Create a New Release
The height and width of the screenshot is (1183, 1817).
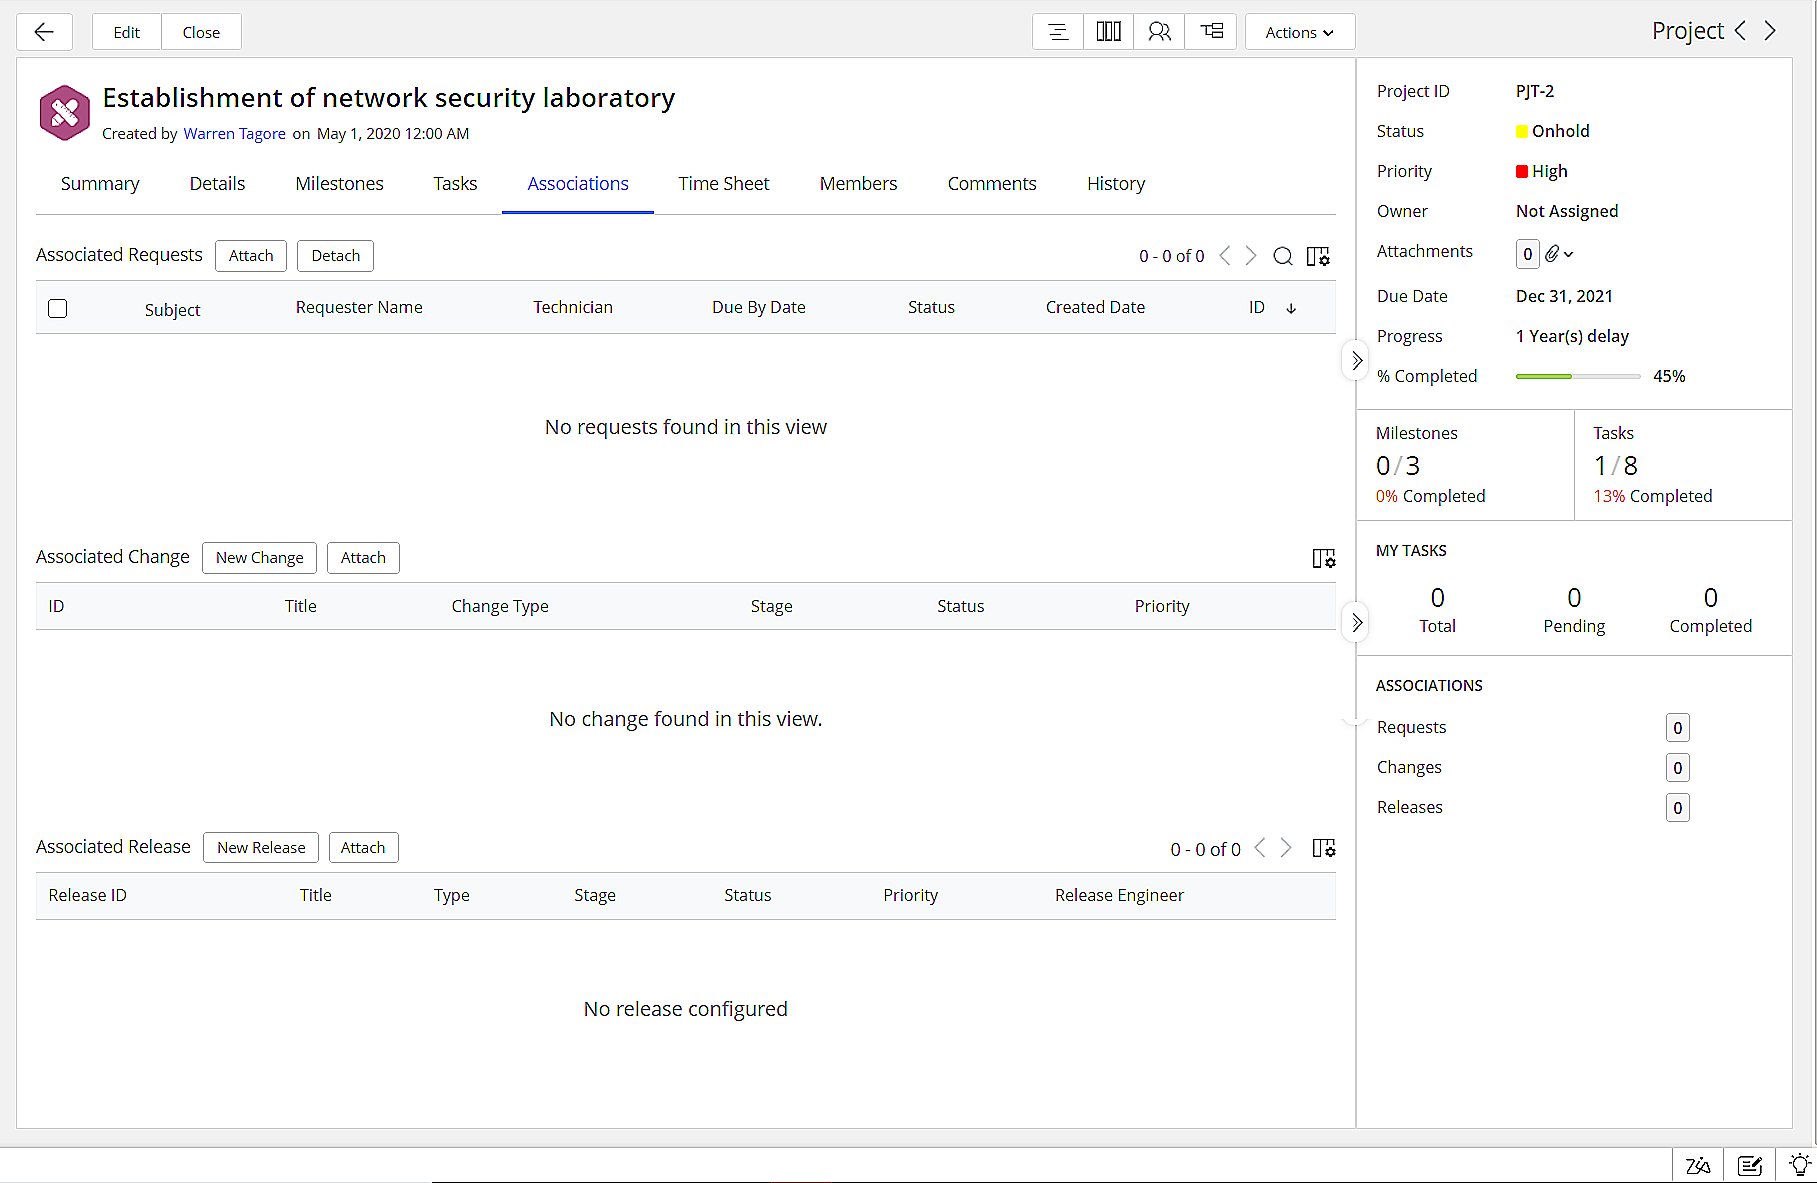coord(261,848)
